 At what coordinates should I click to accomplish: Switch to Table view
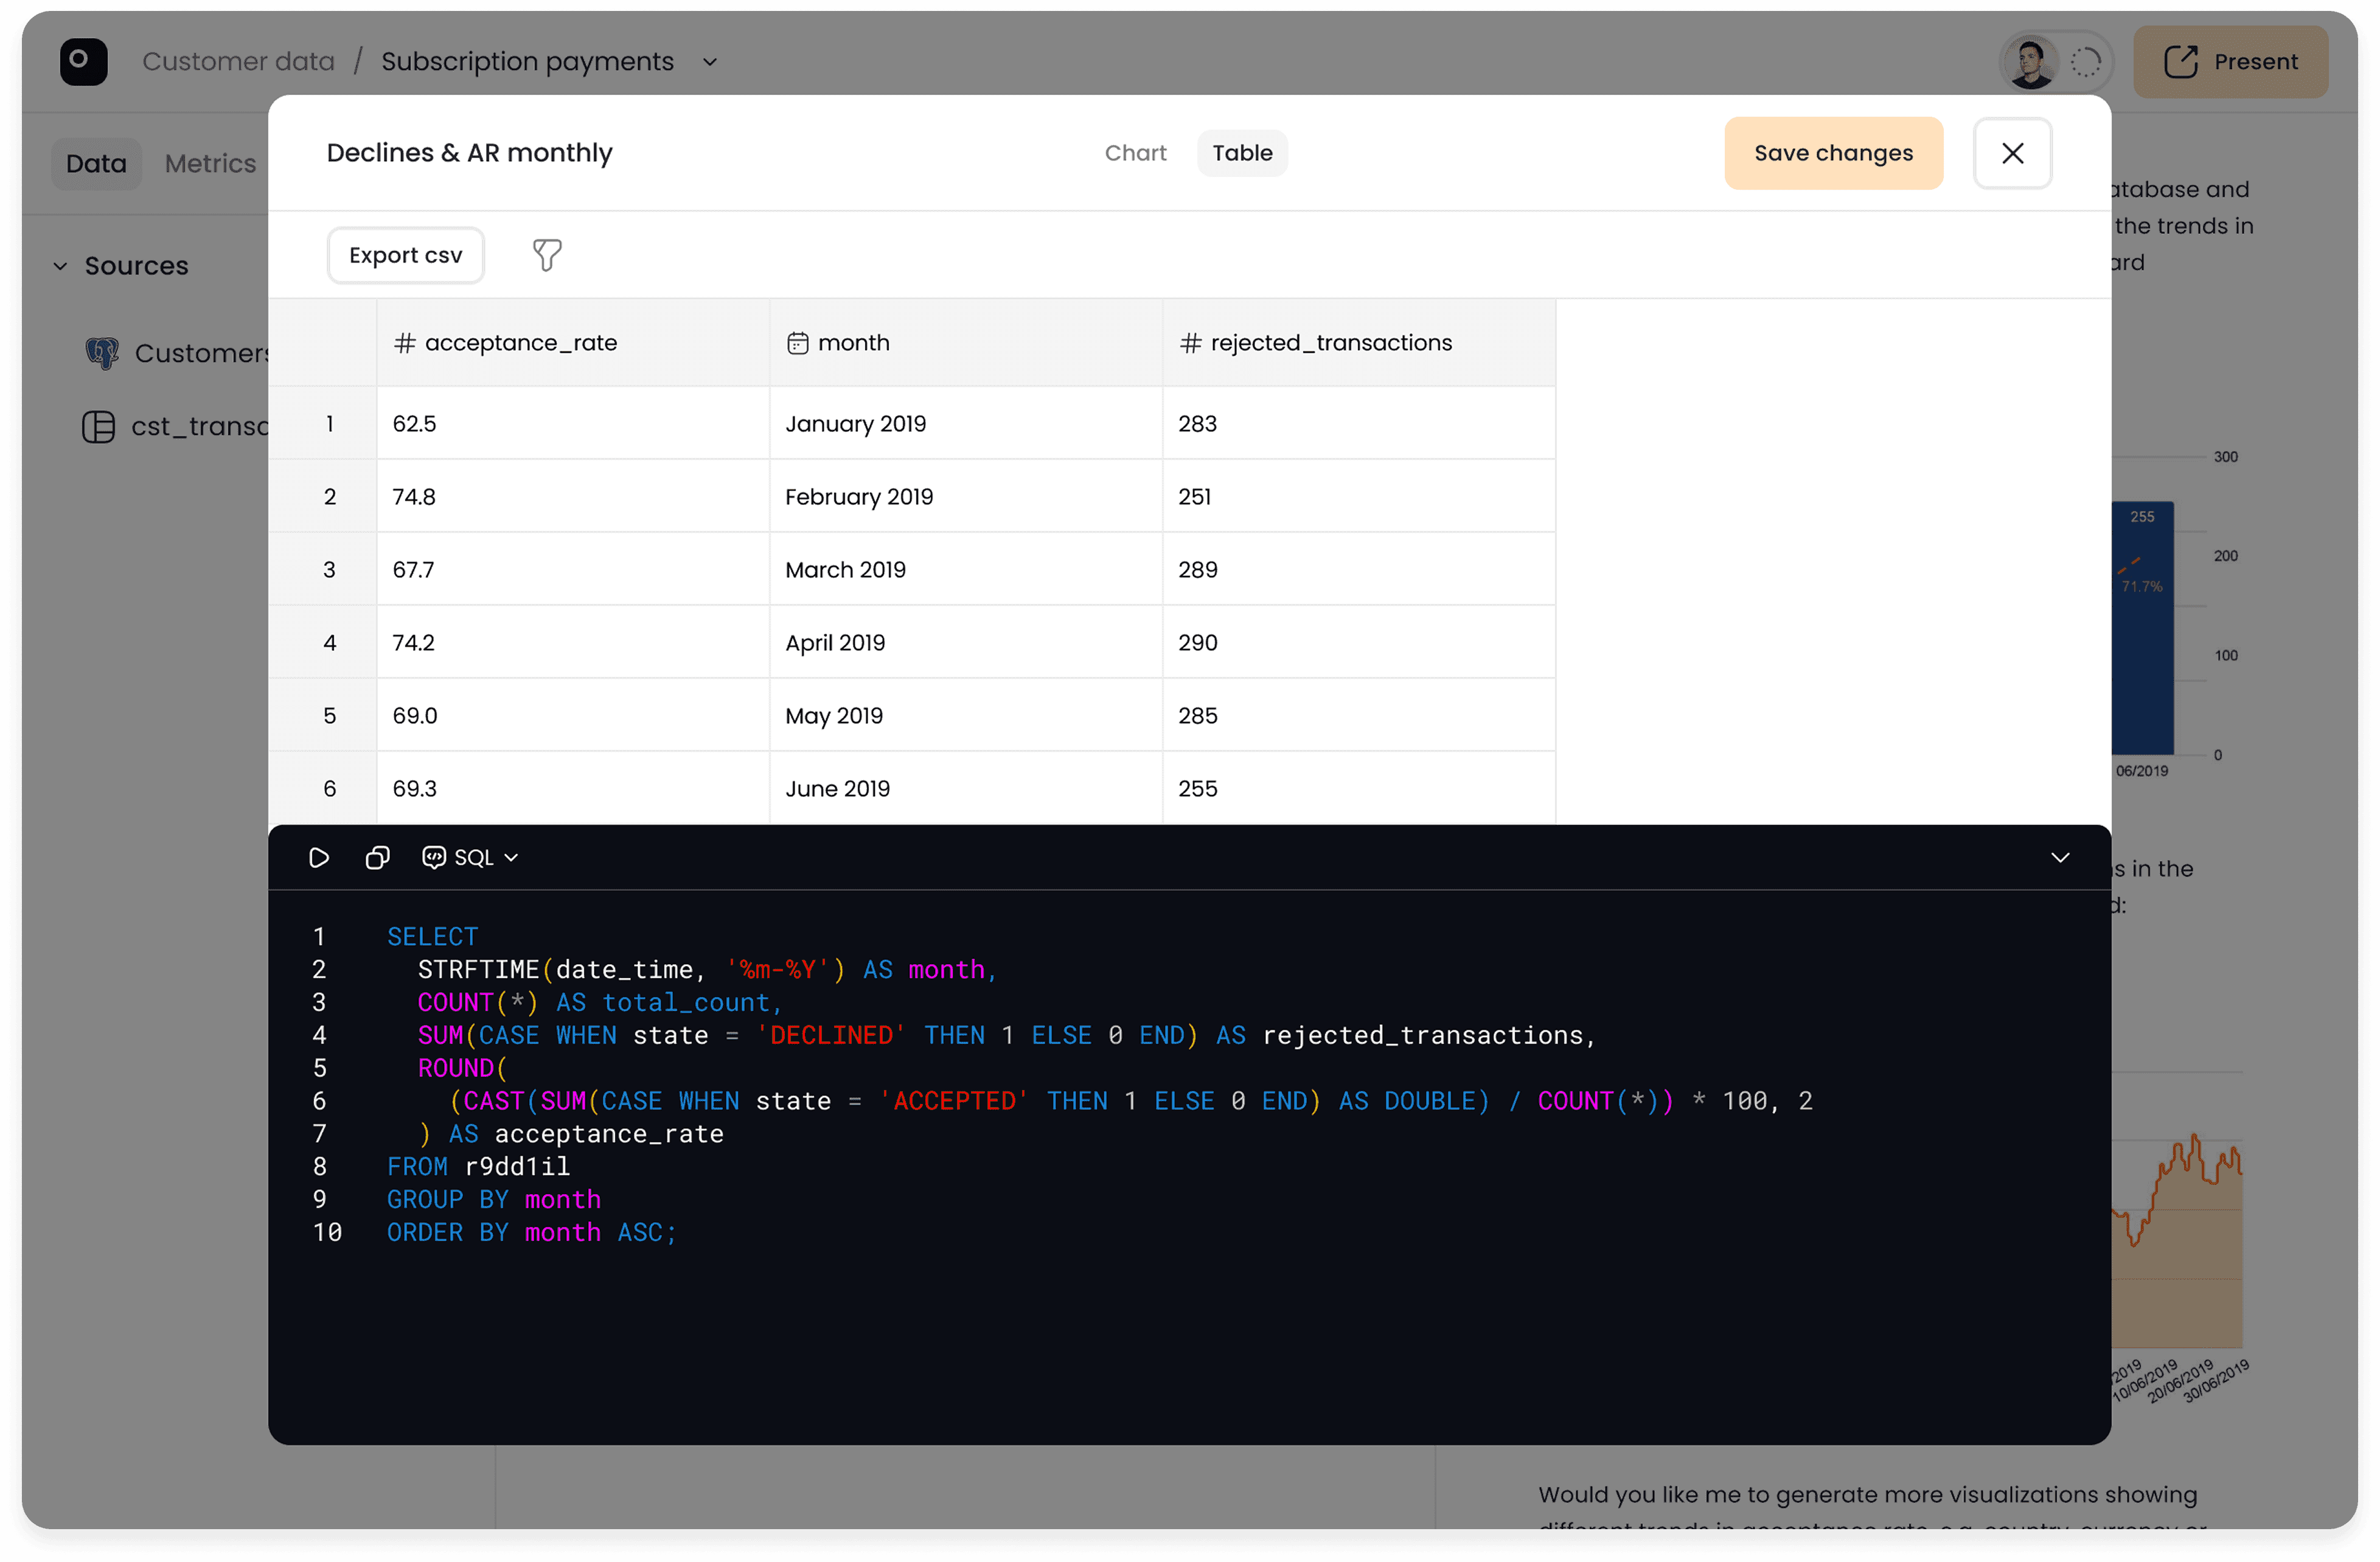point(1242,153)
